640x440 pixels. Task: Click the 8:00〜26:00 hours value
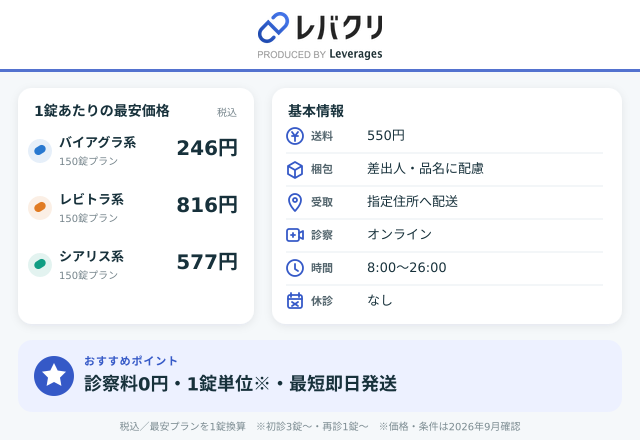(x=407, y=267)
